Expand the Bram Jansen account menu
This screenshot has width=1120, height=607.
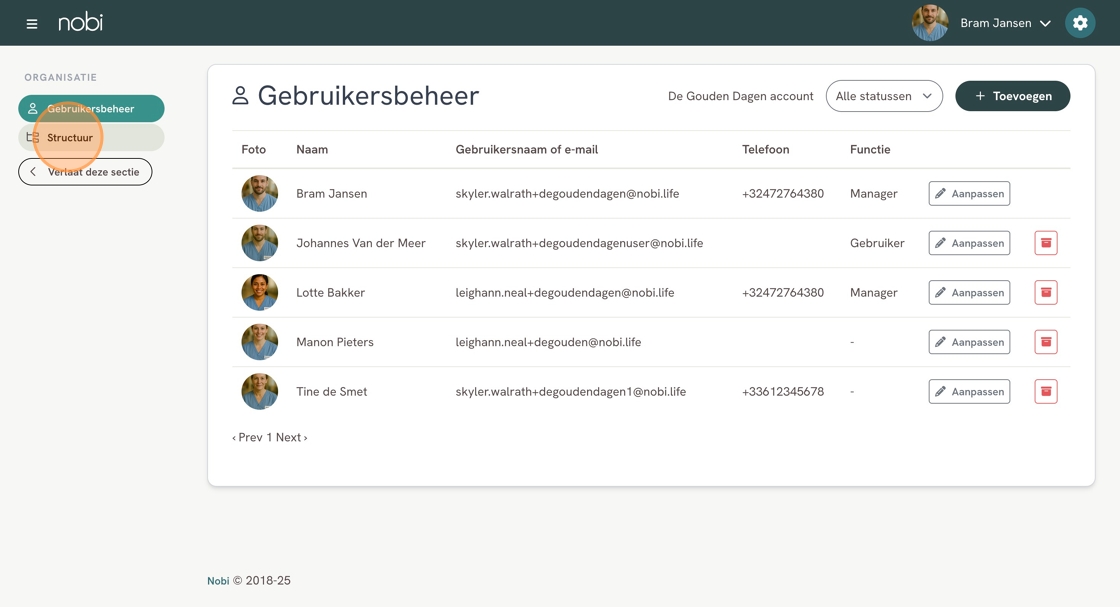(x=1006, y=24)
